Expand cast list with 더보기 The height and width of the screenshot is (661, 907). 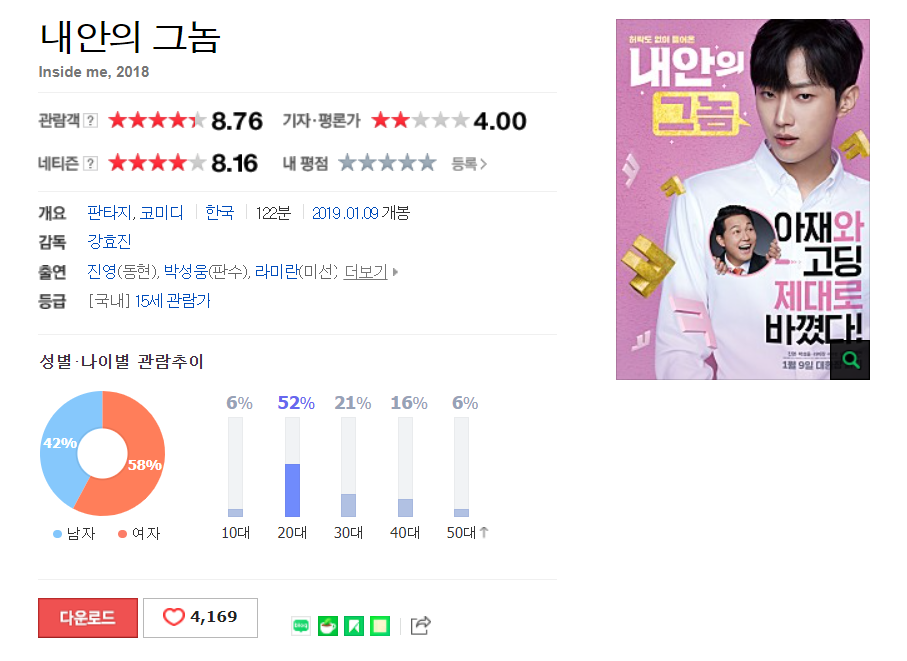371,271
